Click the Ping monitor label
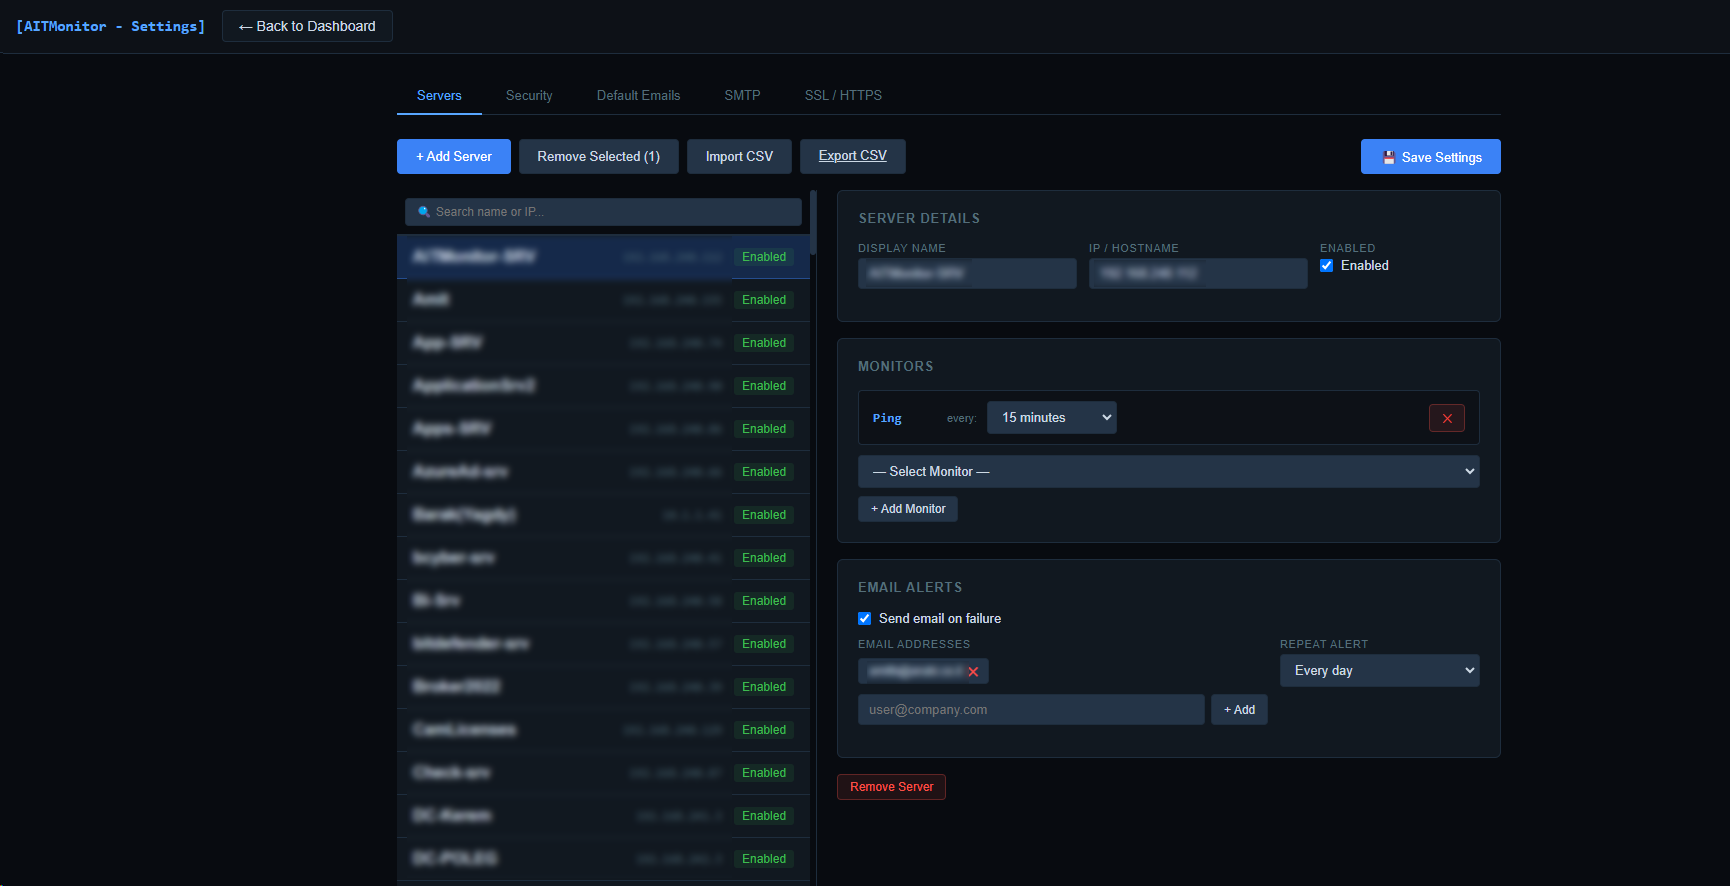The height and width of the screenshot is (886, 1730). pos(887,418)
